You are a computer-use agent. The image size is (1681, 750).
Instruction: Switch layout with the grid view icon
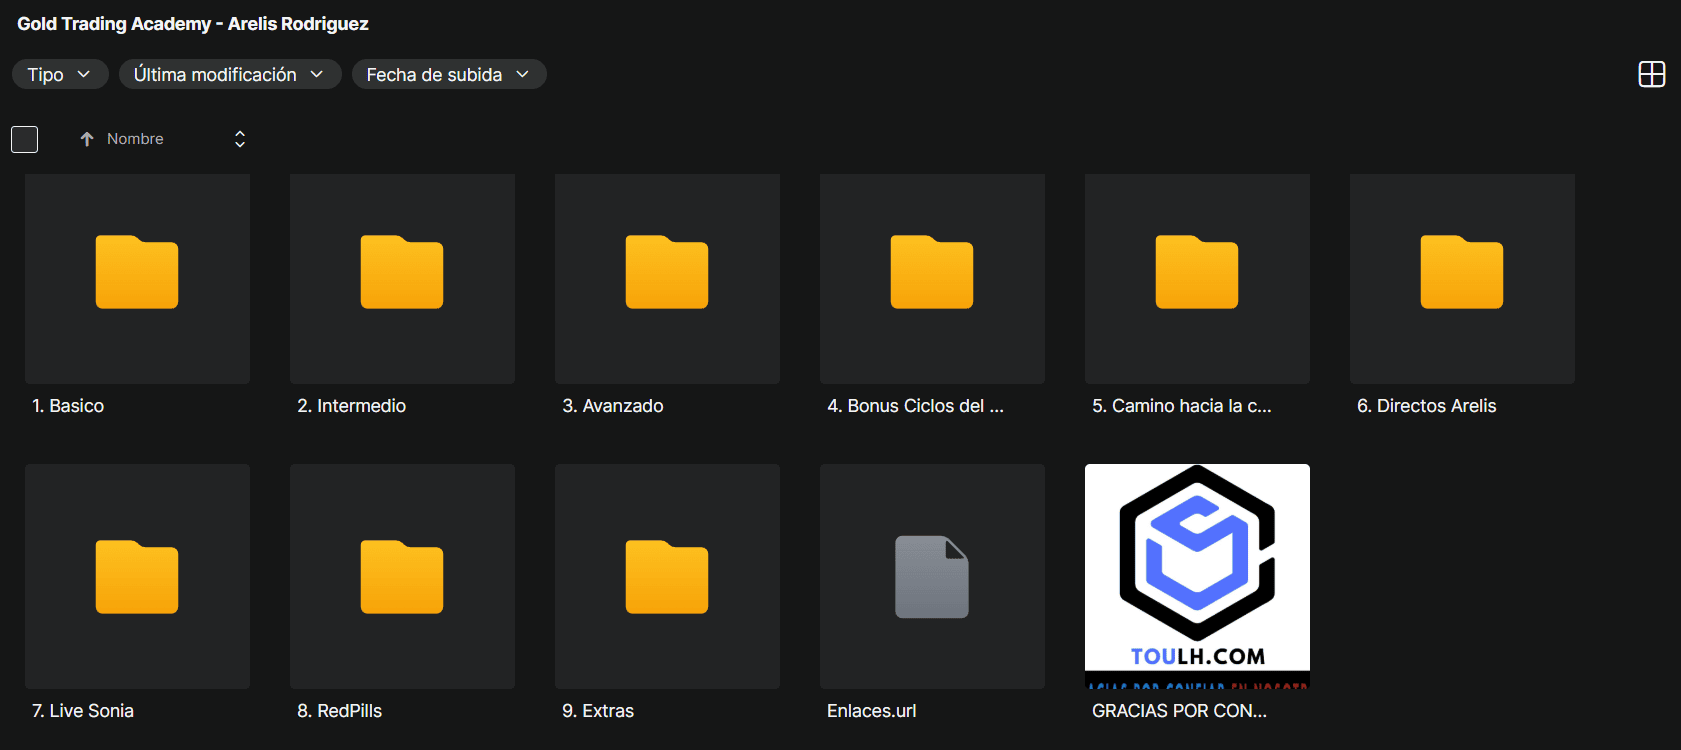[1652, 74]
